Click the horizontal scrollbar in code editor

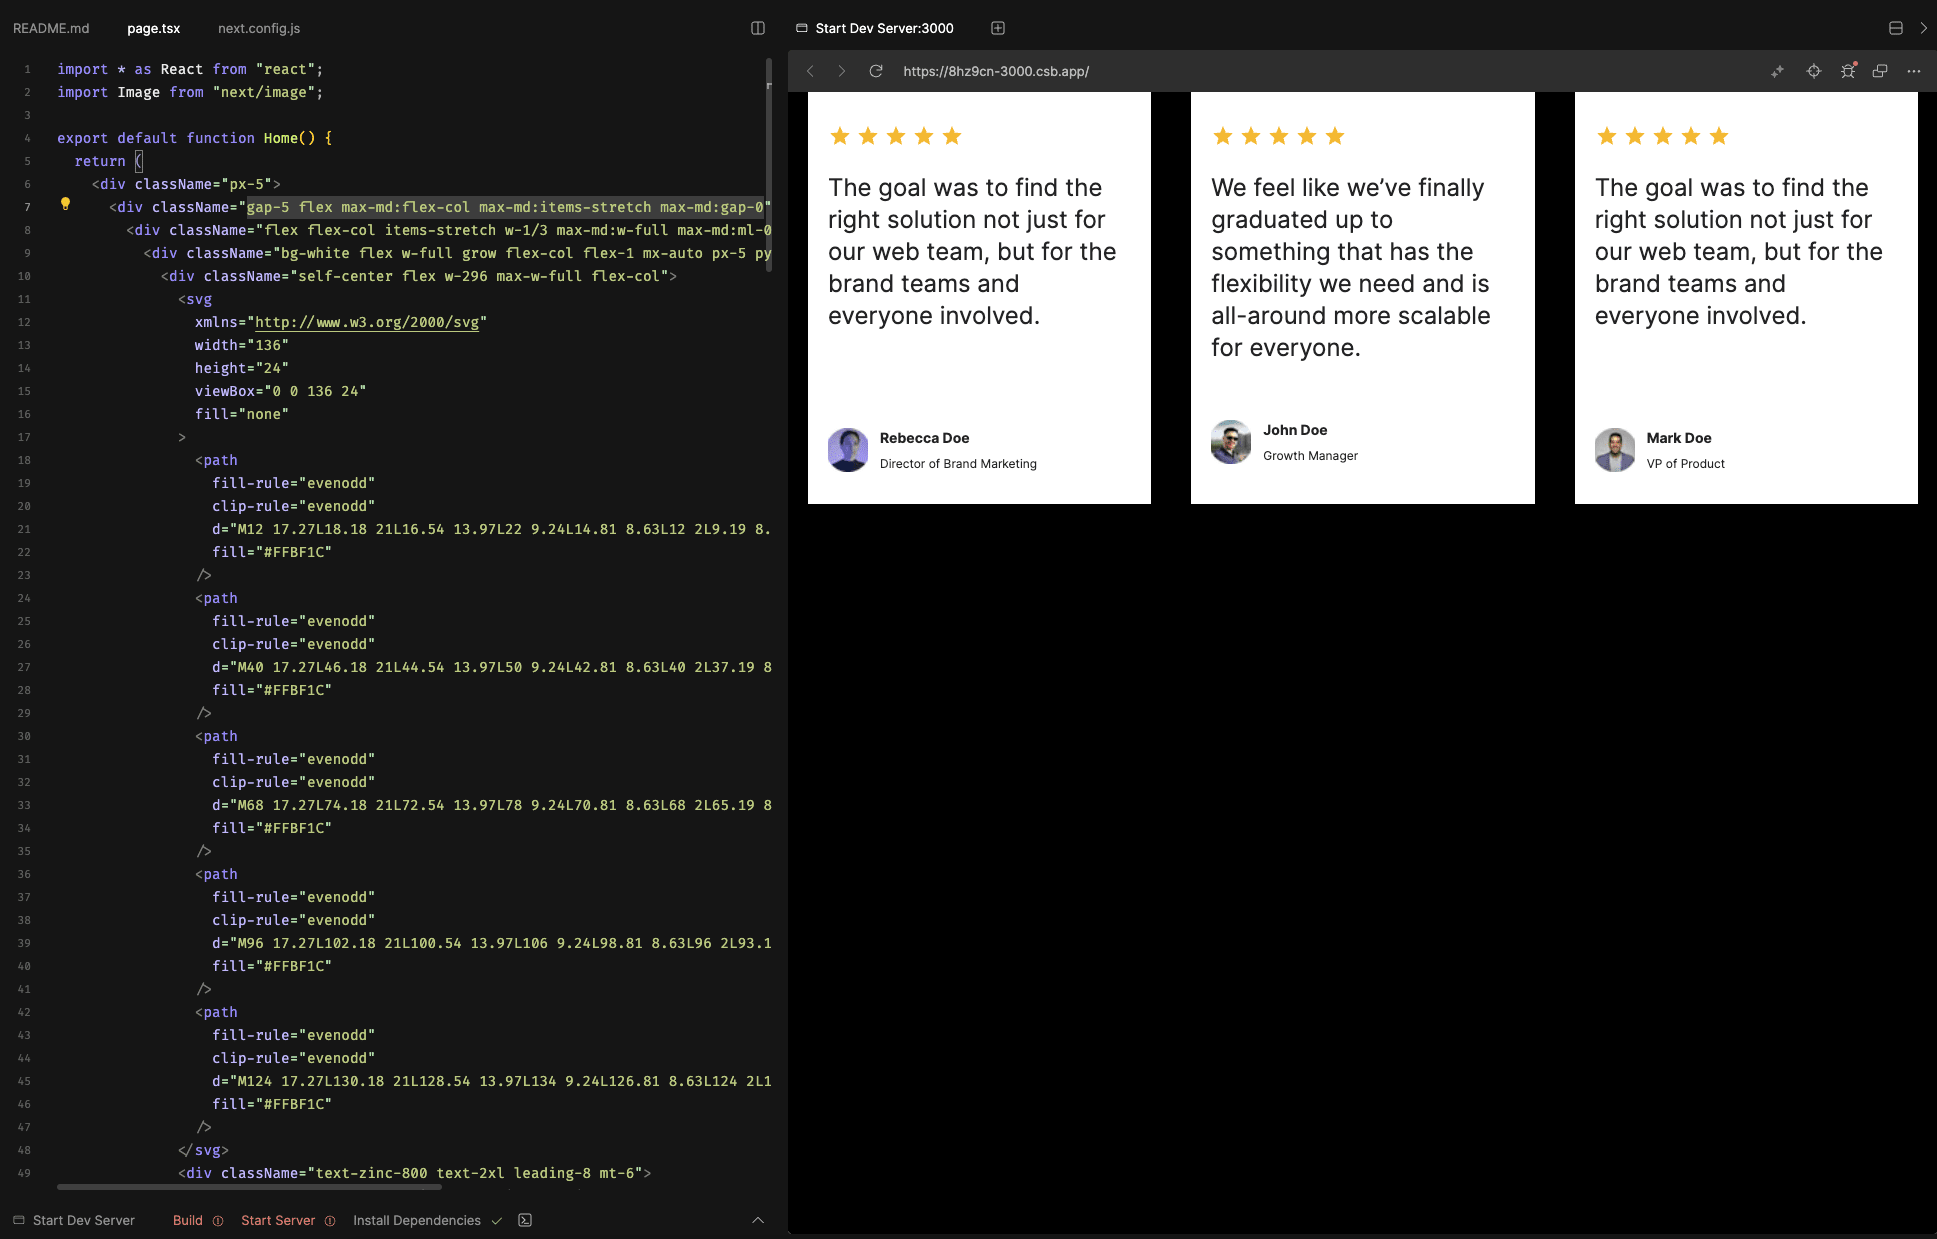click(x=249, y=1187)
